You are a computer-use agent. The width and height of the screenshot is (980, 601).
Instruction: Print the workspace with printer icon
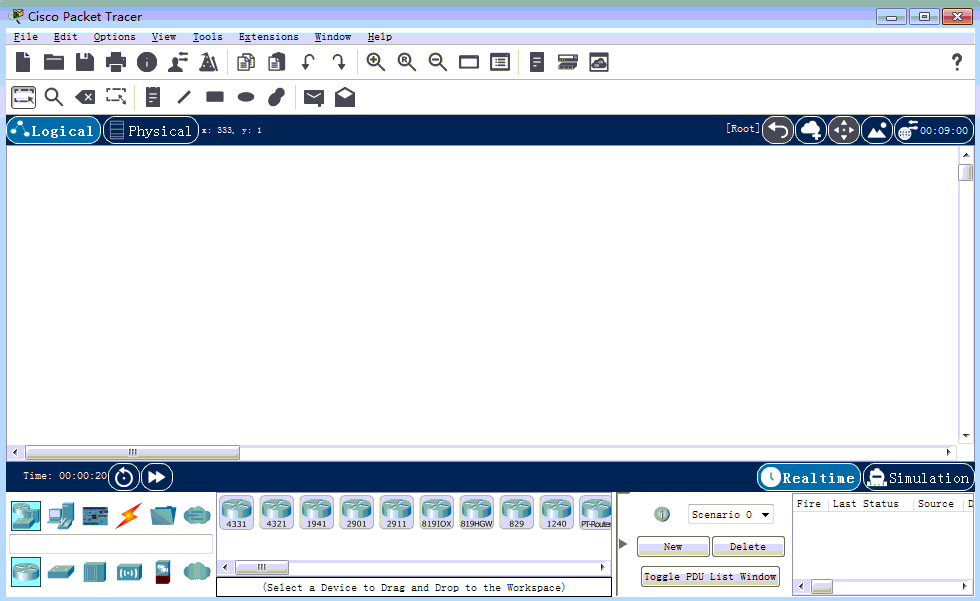(x=116, y=62)
